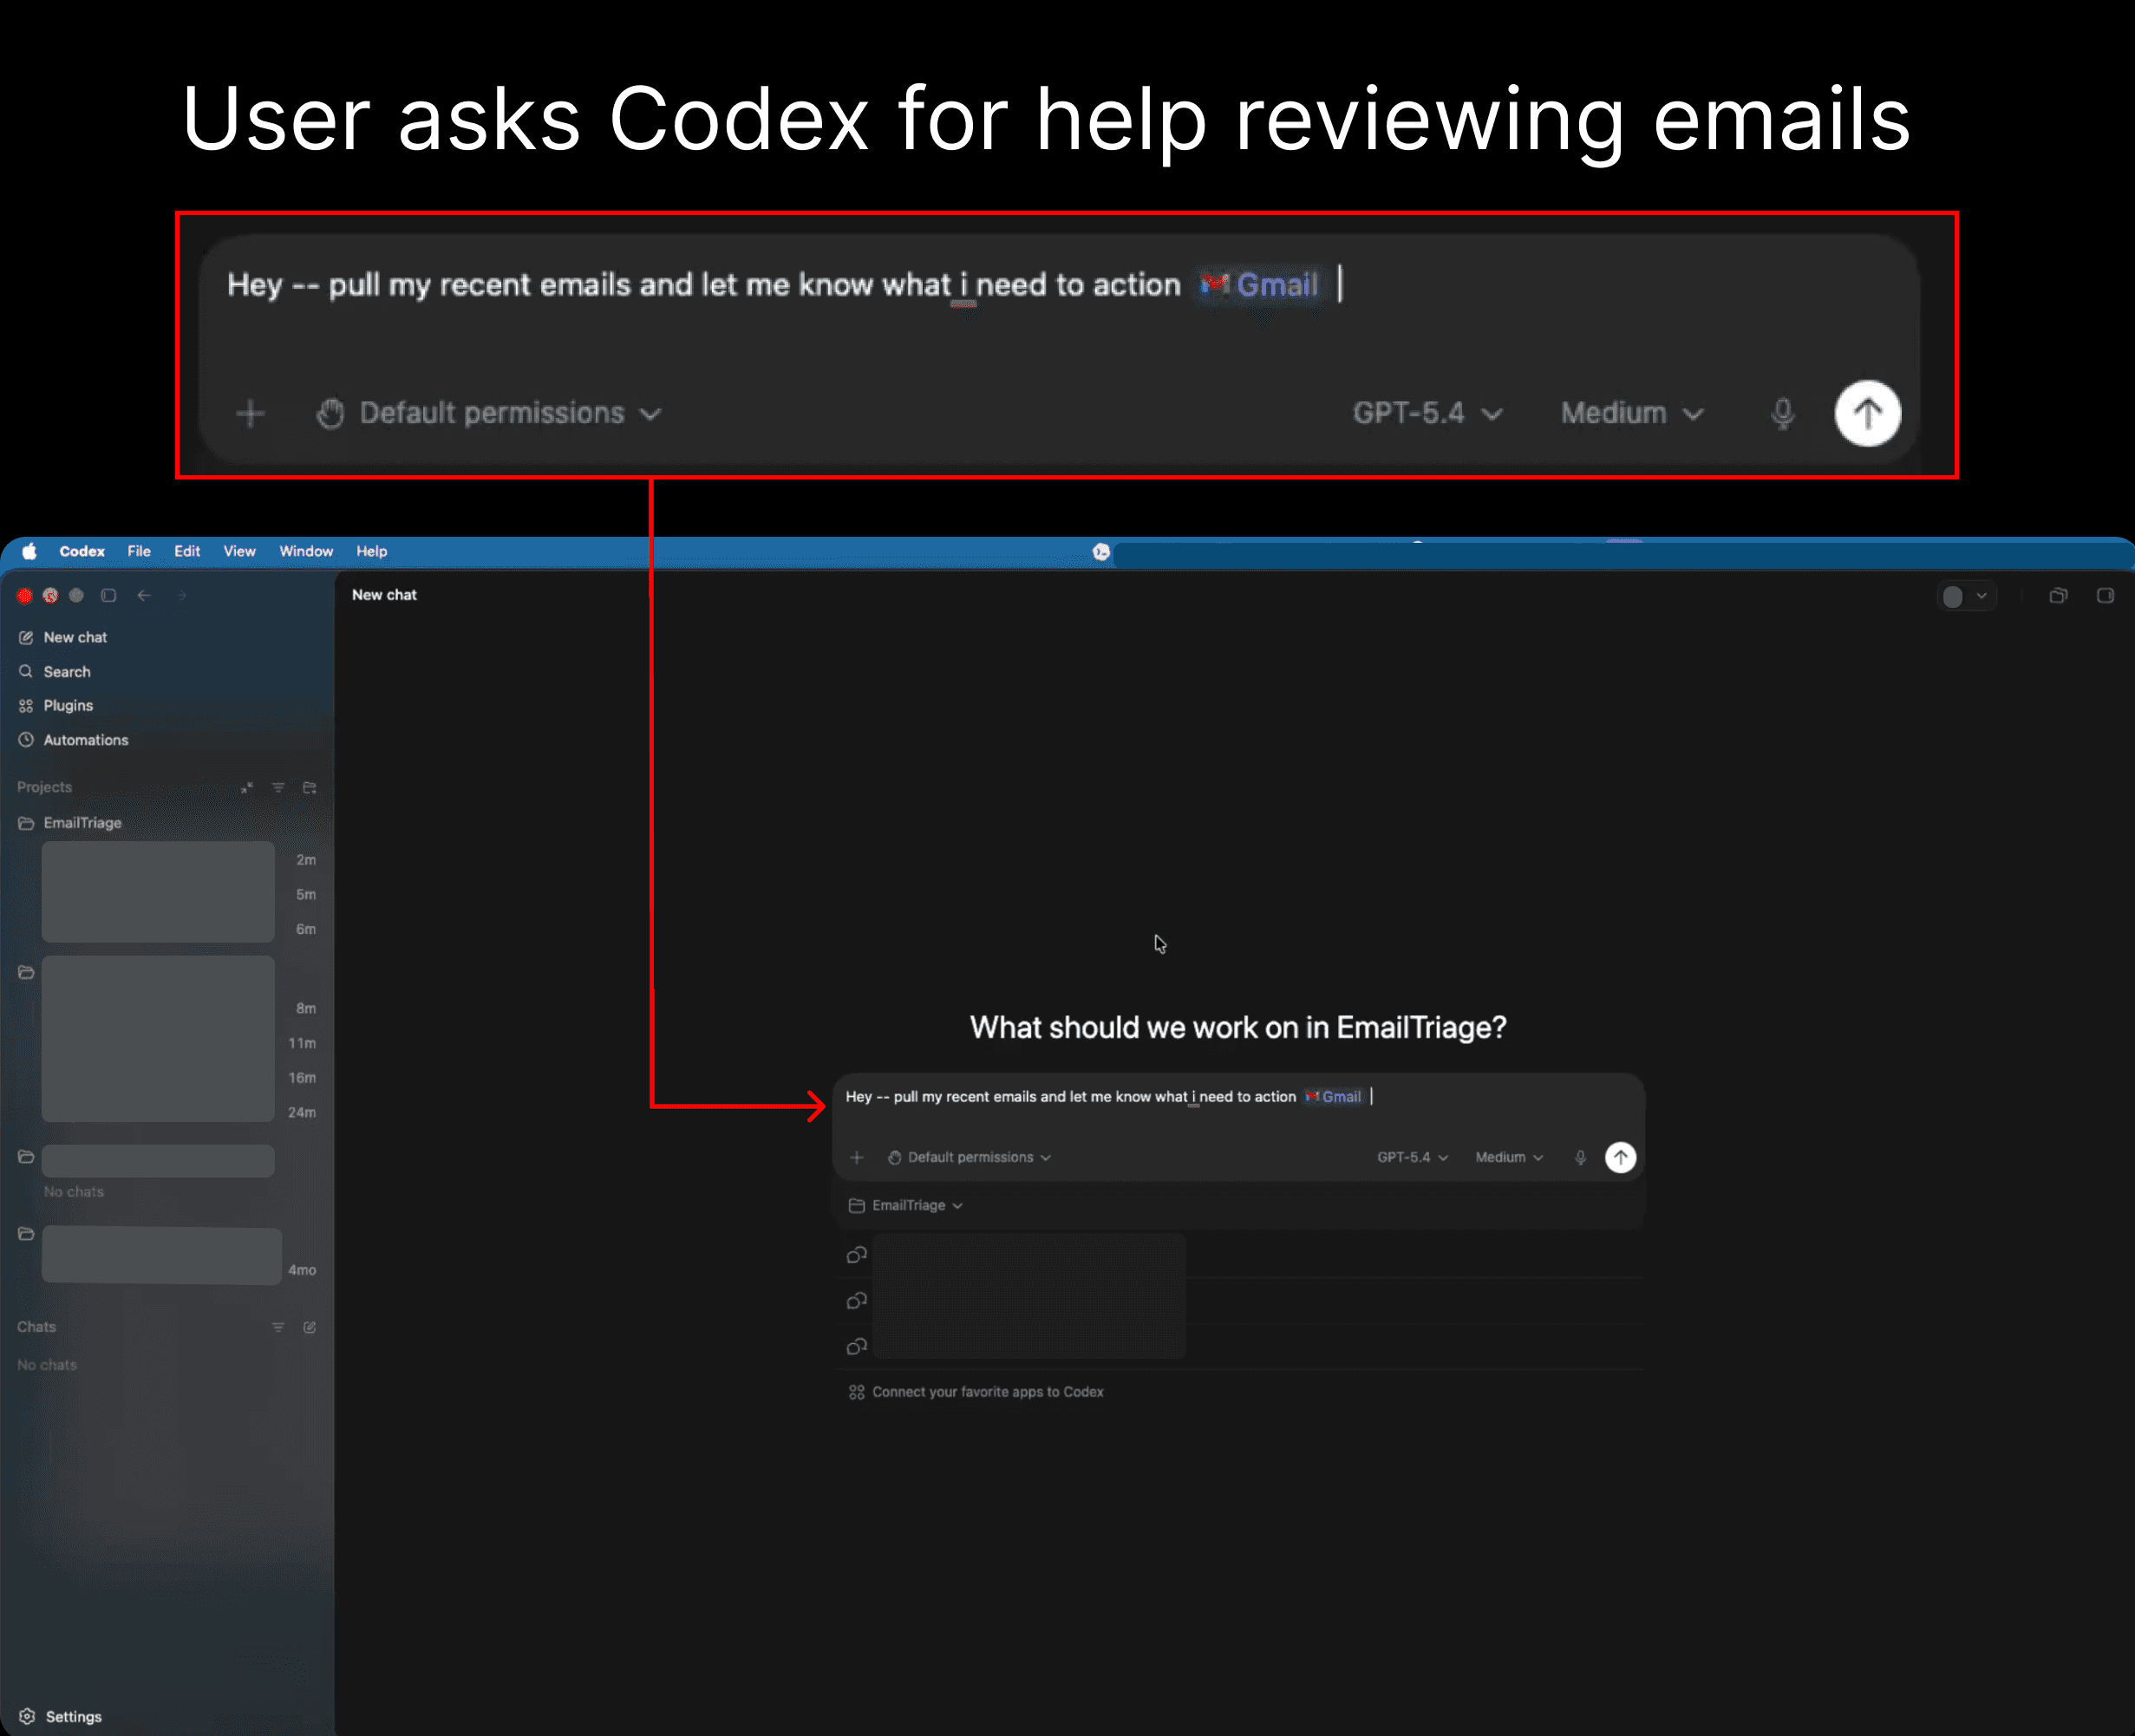Screen dimensions: 2135x1736
Task: Open Default permissions dropdown in the enlarged callout
Action: coord(490,413)
